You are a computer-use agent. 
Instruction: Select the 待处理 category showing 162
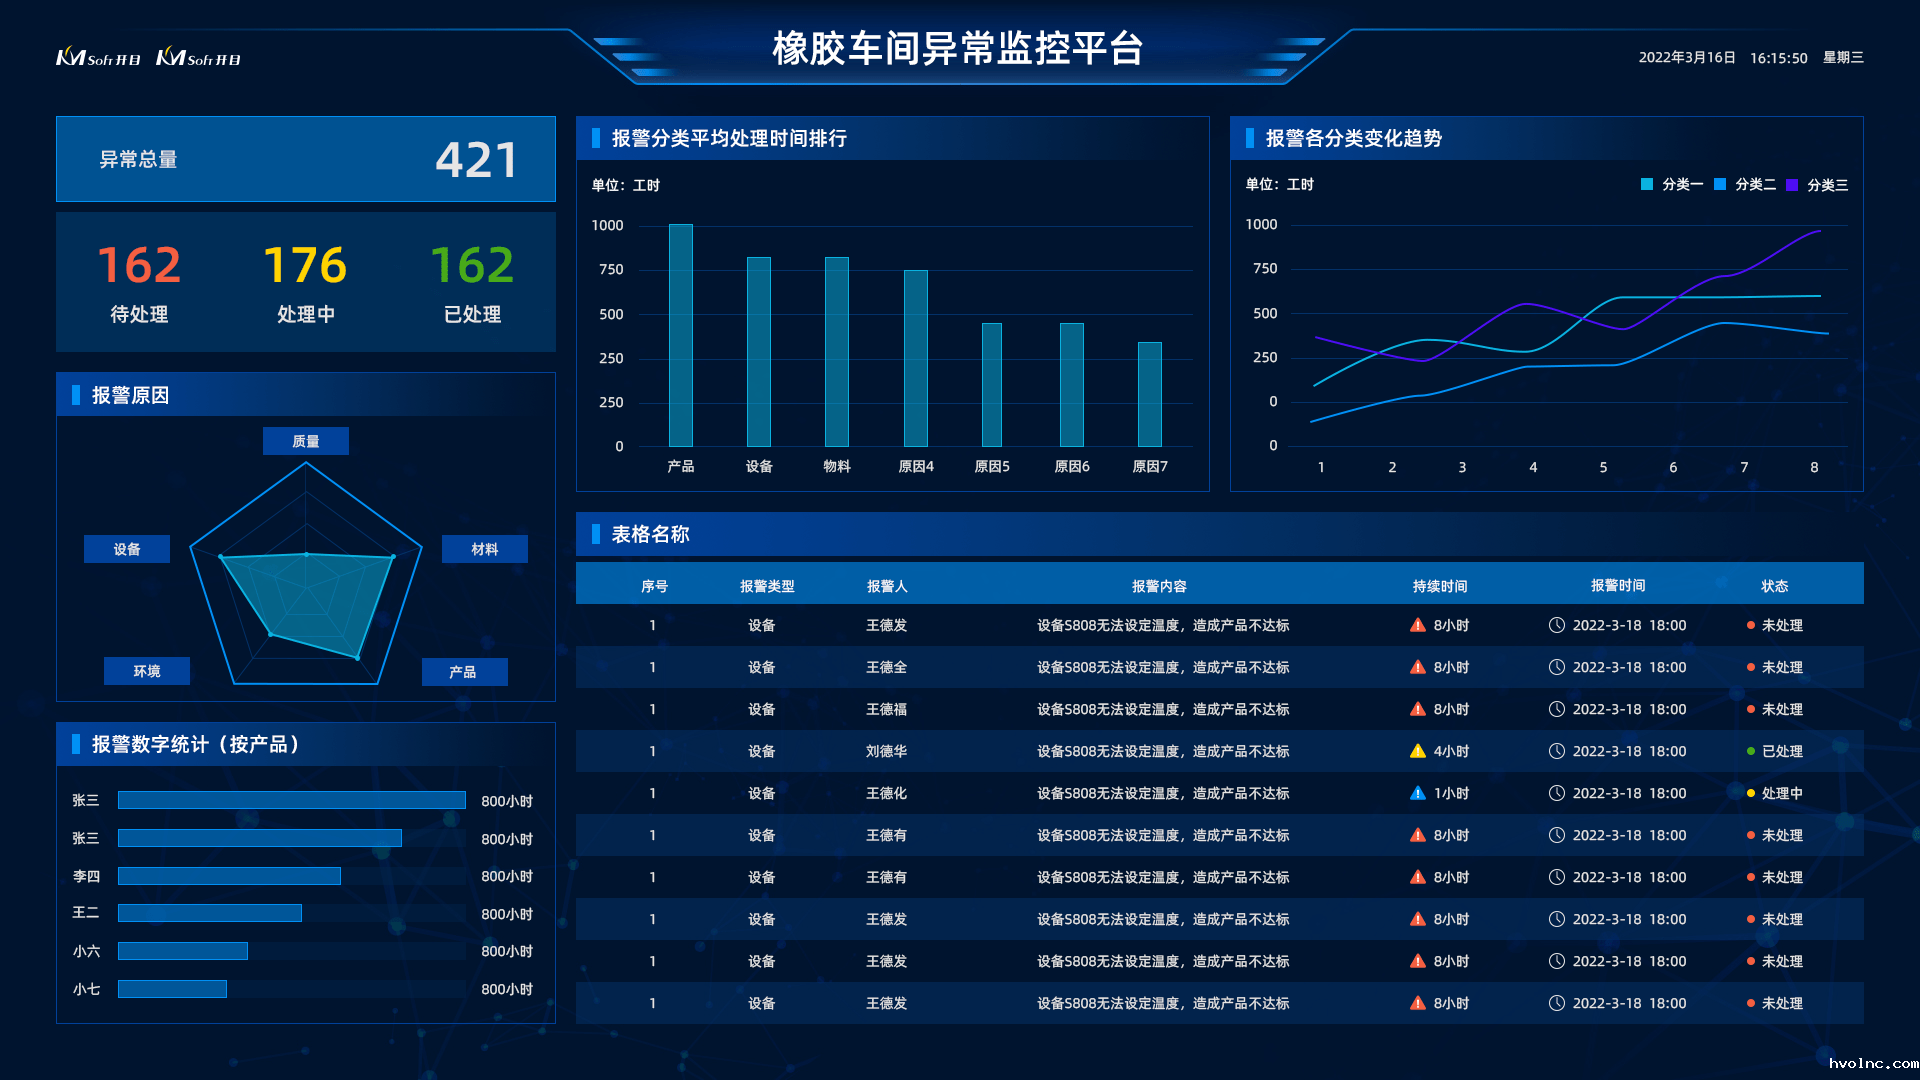(x=140, y=283)
